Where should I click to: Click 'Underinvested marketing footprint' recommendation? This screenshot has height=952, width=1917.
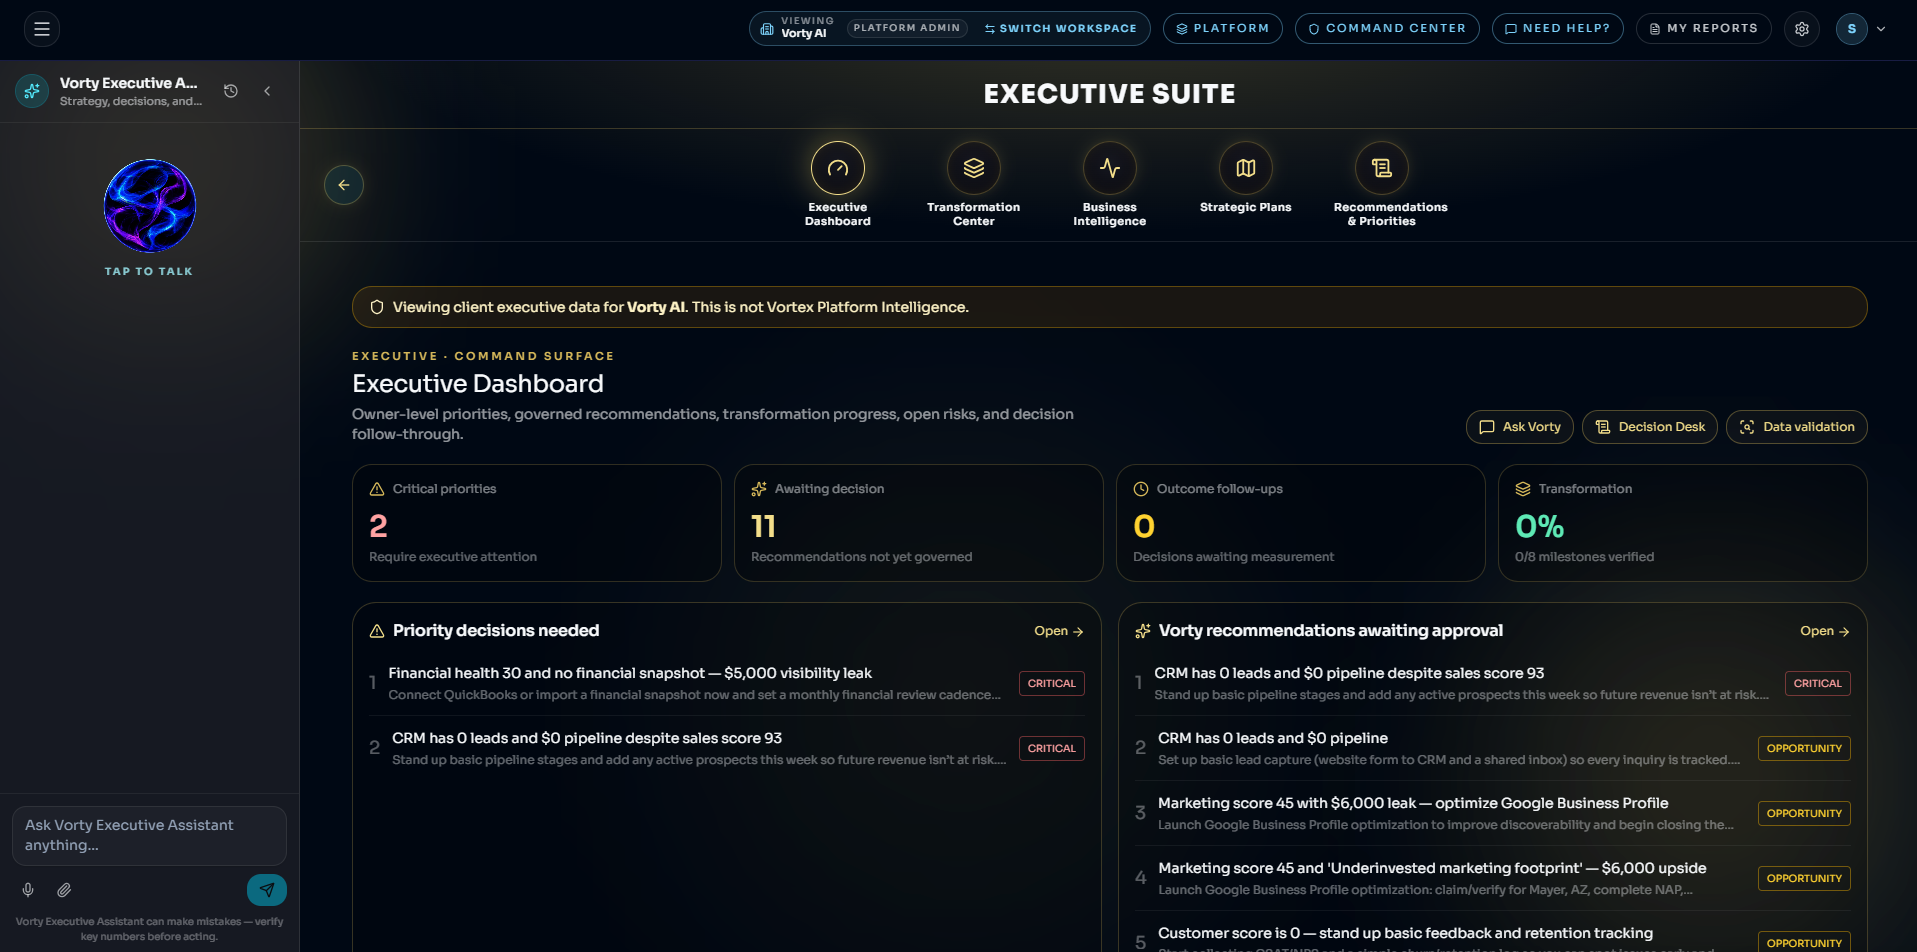1493,878
